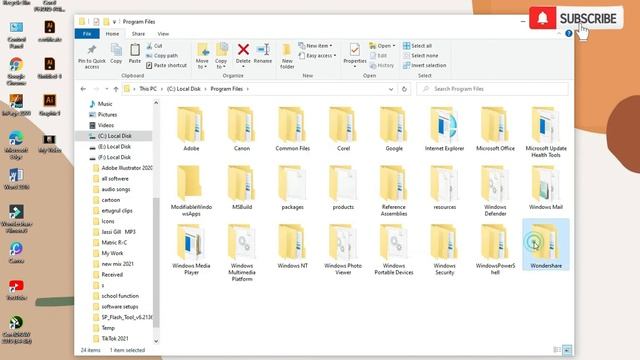
Task: Select the Google folder
Action: pyautogui.click(x=394, y=129)
